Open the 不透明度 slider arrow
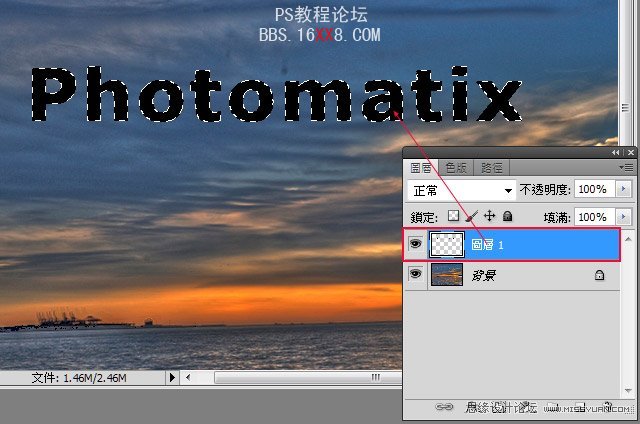The image size is (640, 424). point(623,189)
